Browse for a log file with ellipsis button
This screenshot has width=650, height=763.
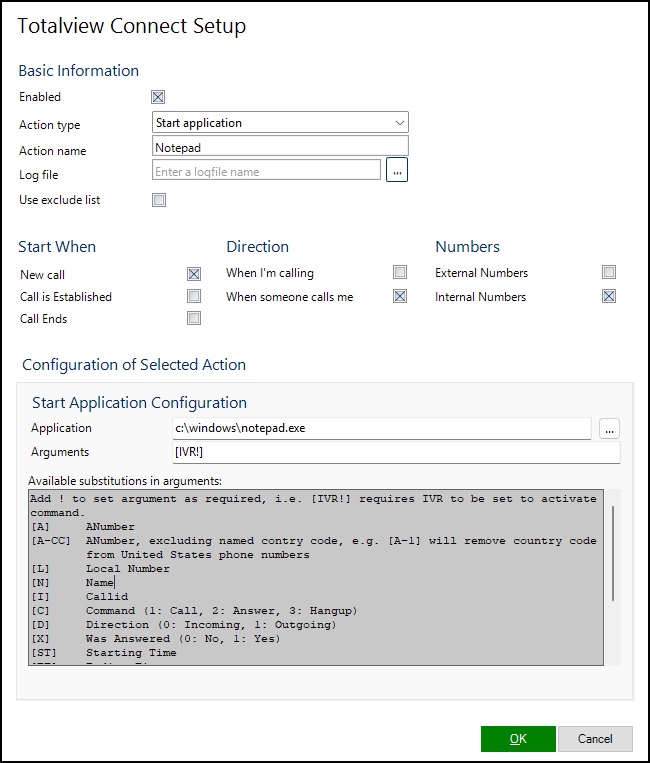tap(397, 170)
